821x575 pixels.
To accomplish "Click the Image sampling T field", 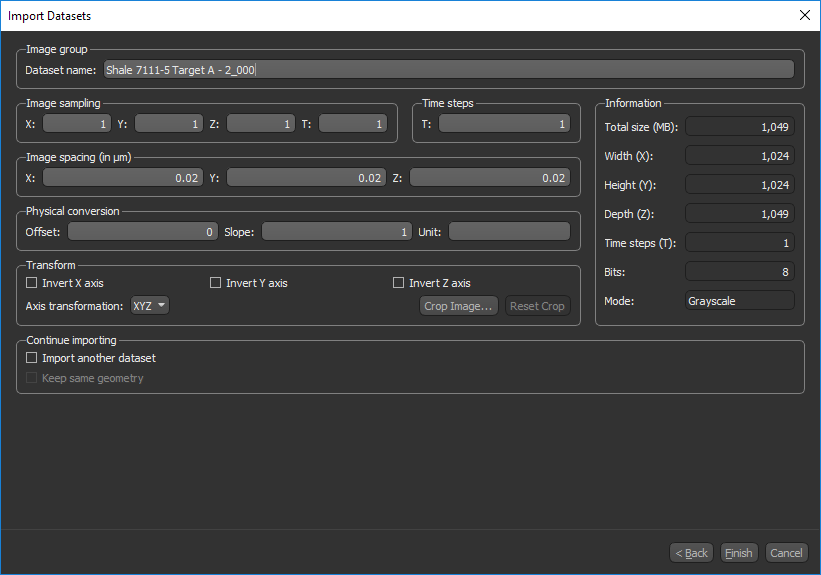I will coord(352,124).
